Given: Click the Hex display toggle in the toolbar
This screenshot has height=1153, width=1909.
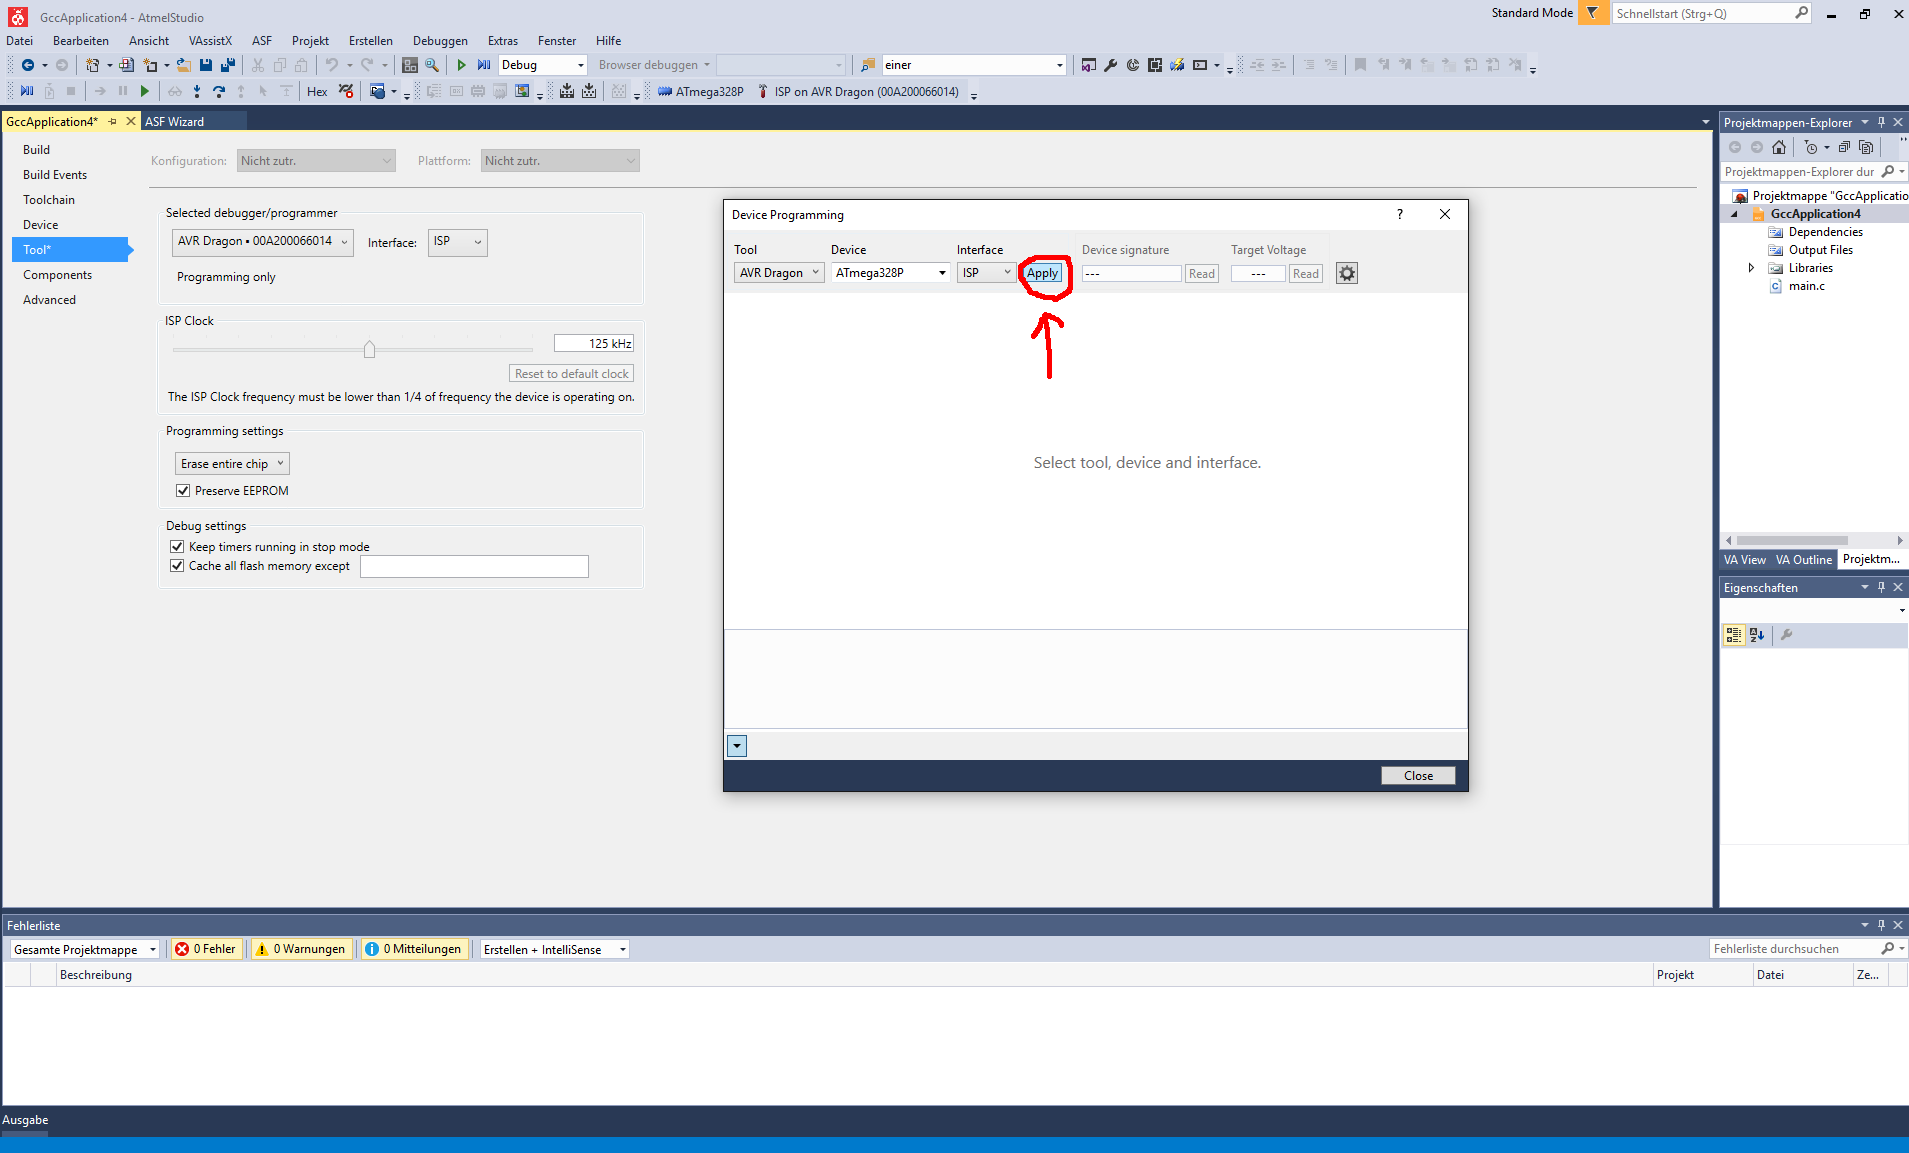Looking at the screenshot, I should coord(317,92).
